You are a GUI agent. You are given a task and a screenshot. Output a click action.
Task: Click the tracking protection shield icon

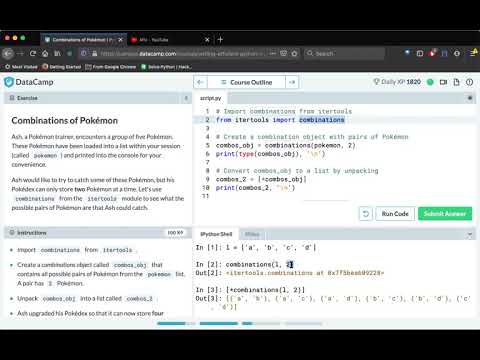coord(84,53)
